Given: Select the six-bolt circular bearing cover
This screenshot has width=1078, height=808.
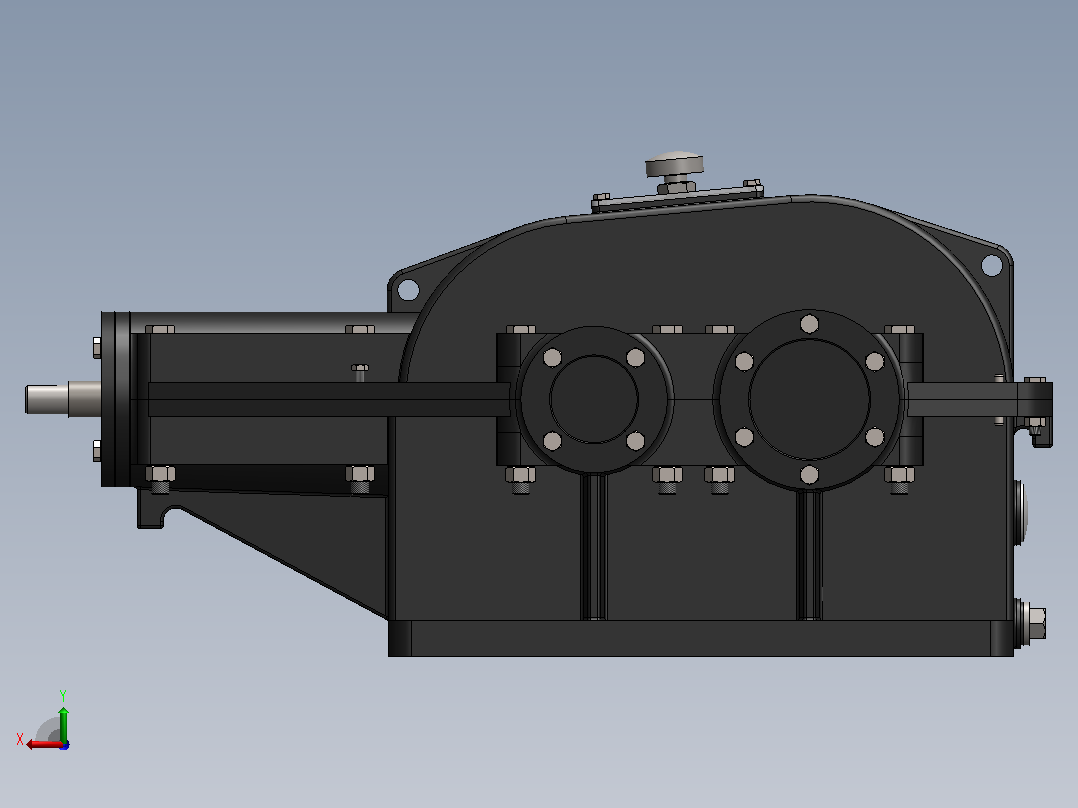Looking at the screenshot, I should [809, 400].
